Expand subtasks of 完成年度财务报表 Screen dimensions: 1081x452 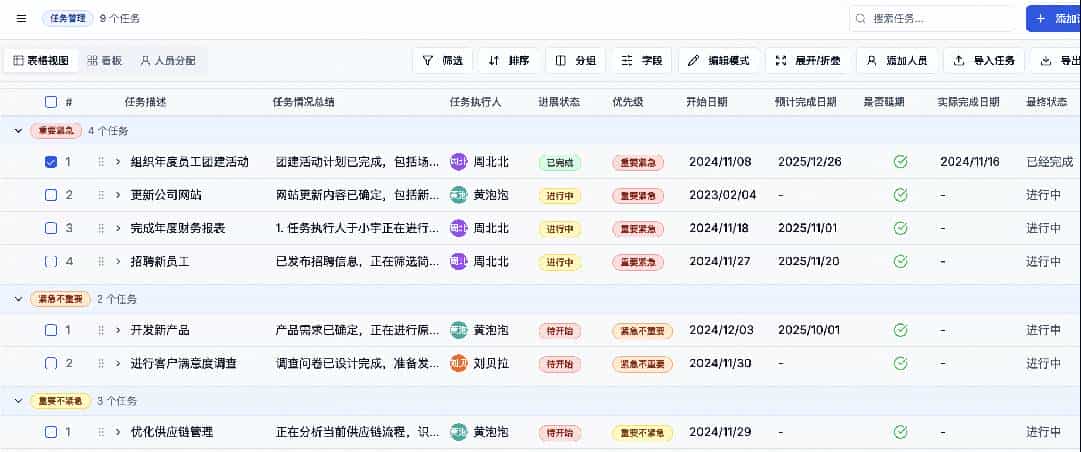pos(118,228)
